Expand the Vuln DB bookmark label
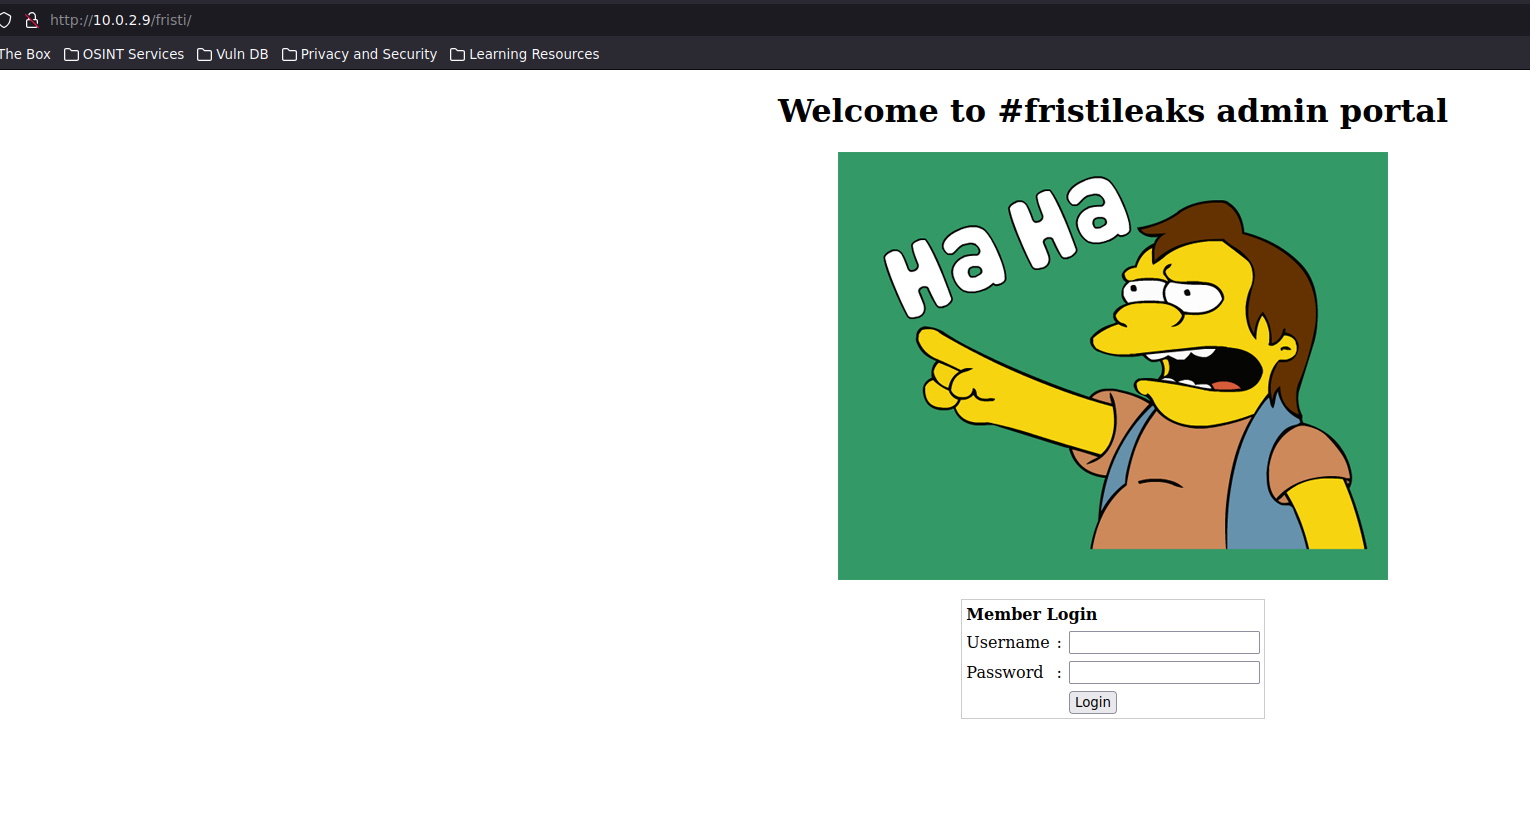Viewport: 1530px width, 835px height. click(242, 54)
